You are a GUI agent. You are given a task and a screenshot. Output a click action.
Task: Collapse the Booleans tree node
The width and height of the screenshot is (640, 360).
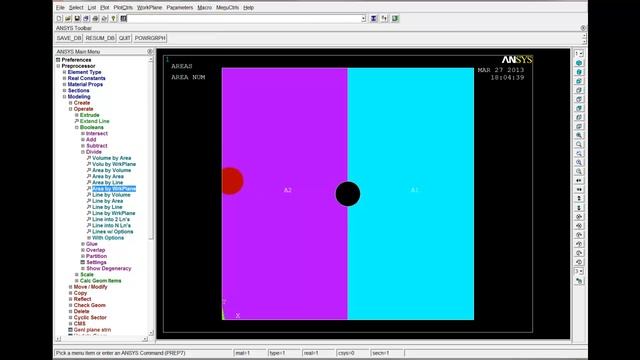point(77,127)
